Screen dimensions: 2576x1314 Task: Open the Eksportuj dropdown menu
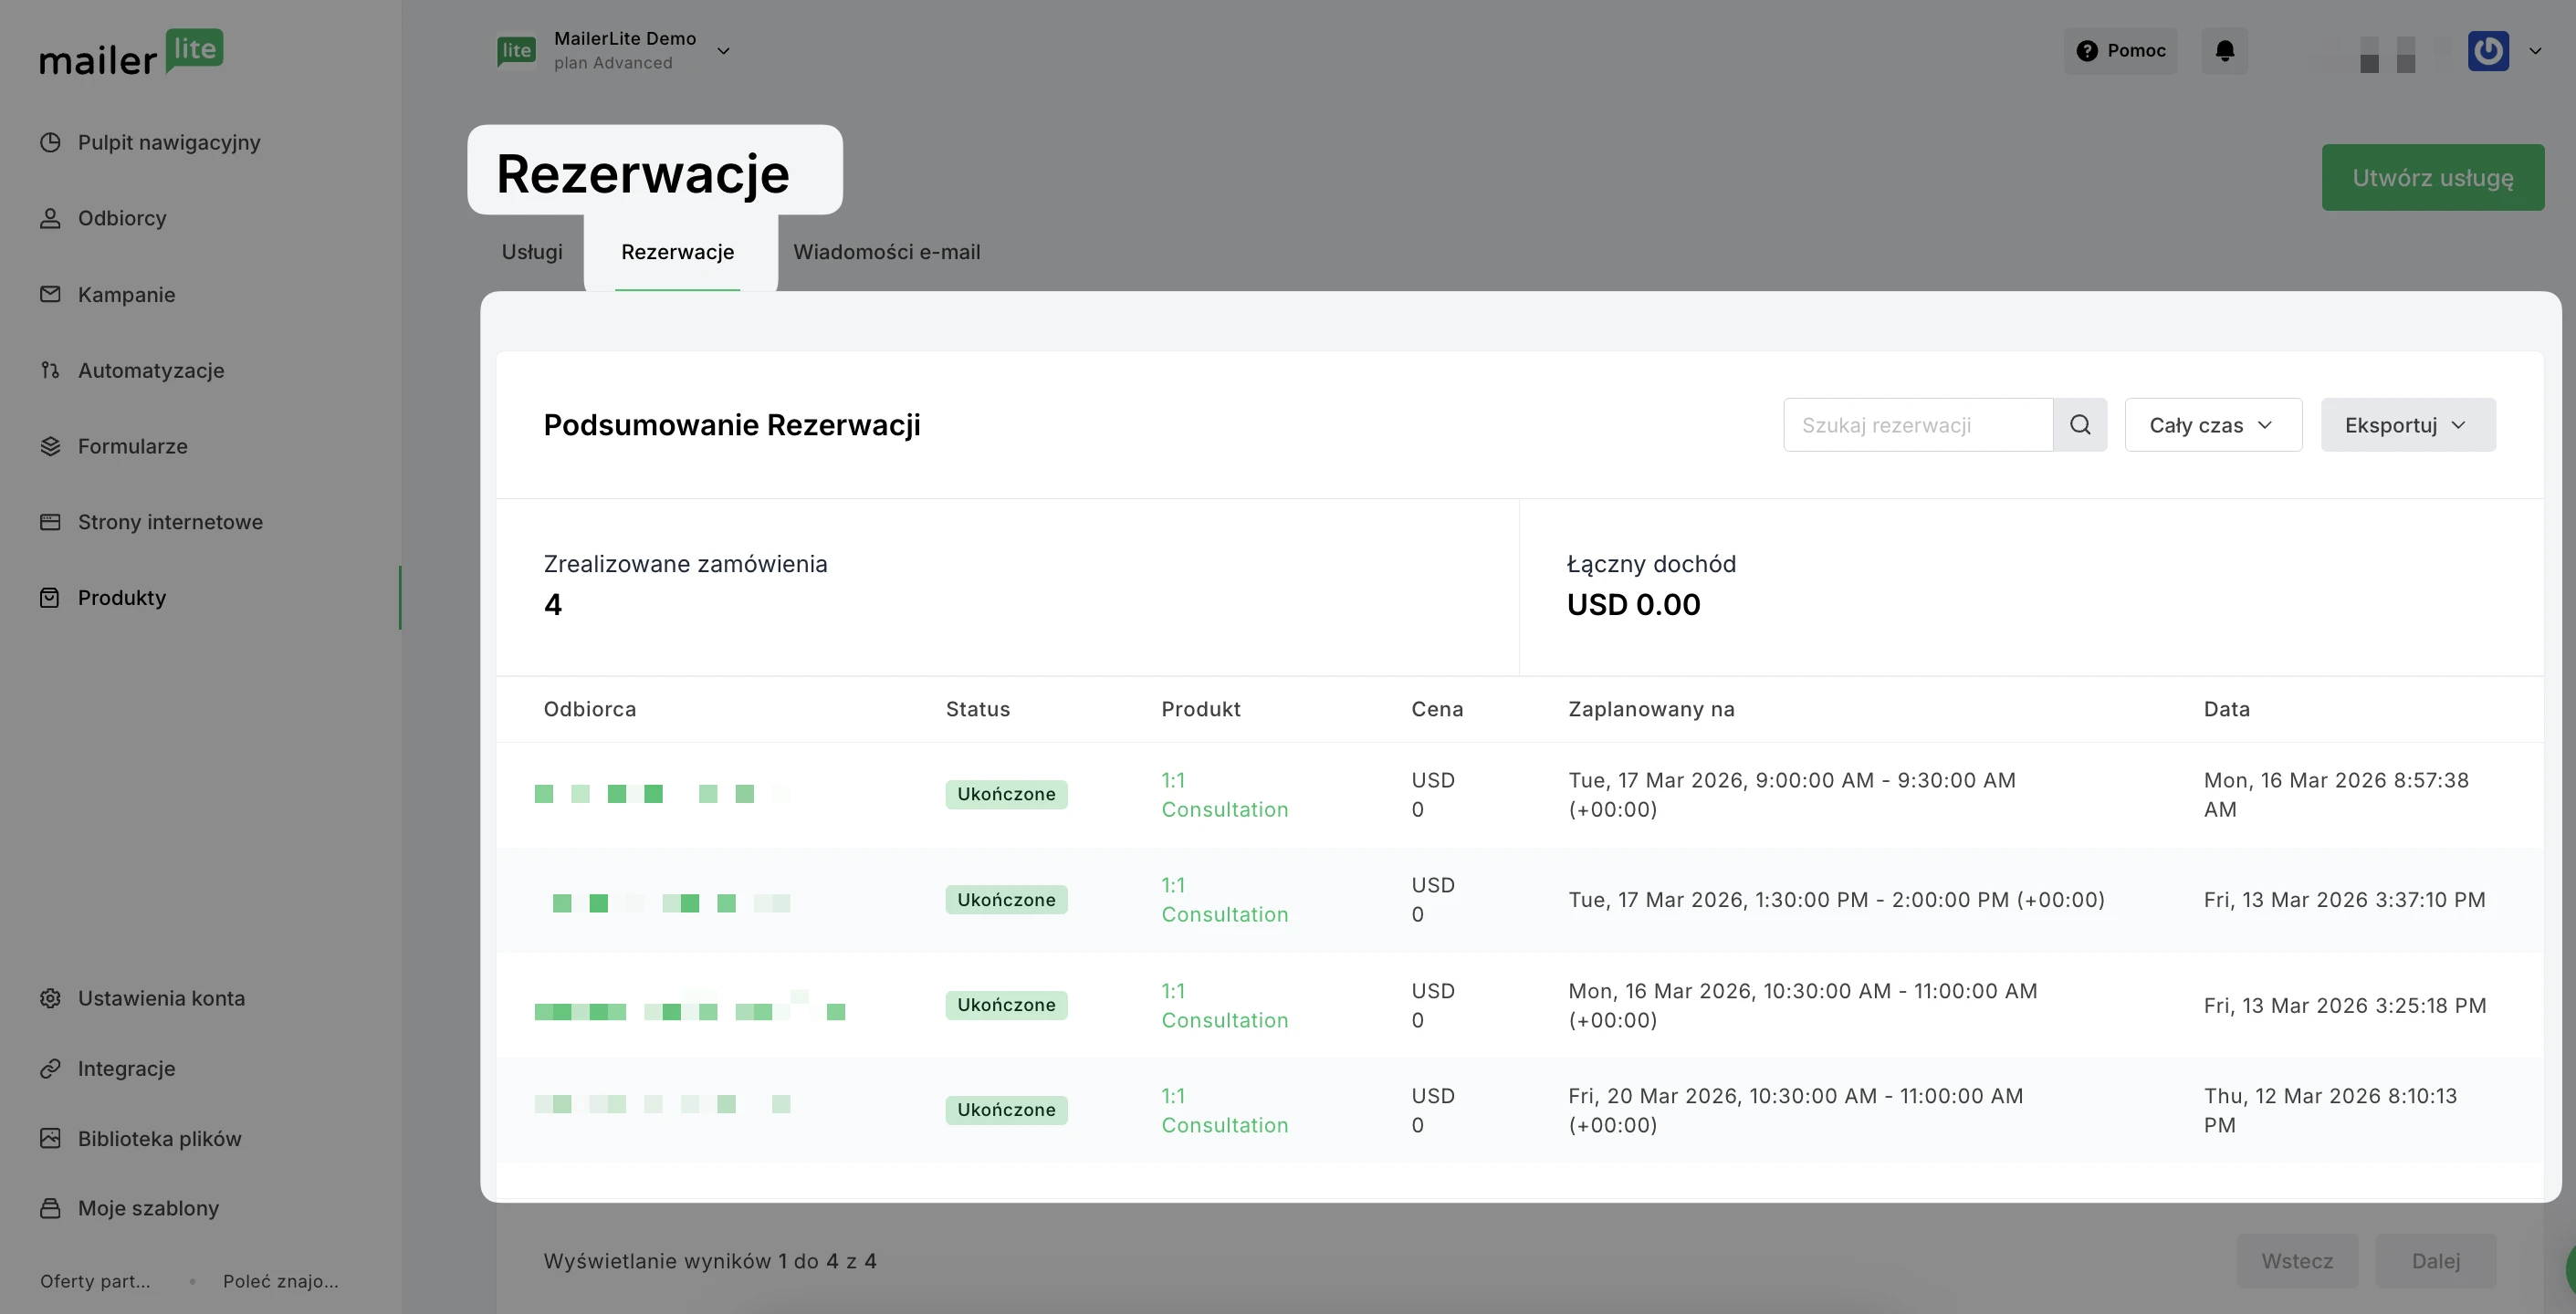click(x=2407, y=425)
